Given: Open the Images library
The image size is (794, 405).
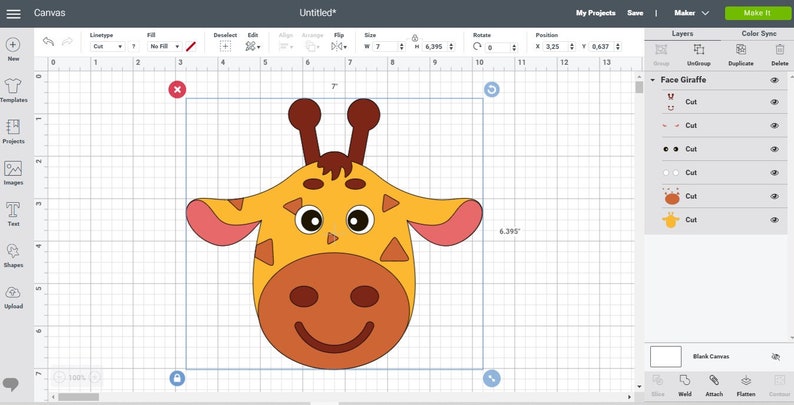Looking at the screenshot, I should 13,173.
